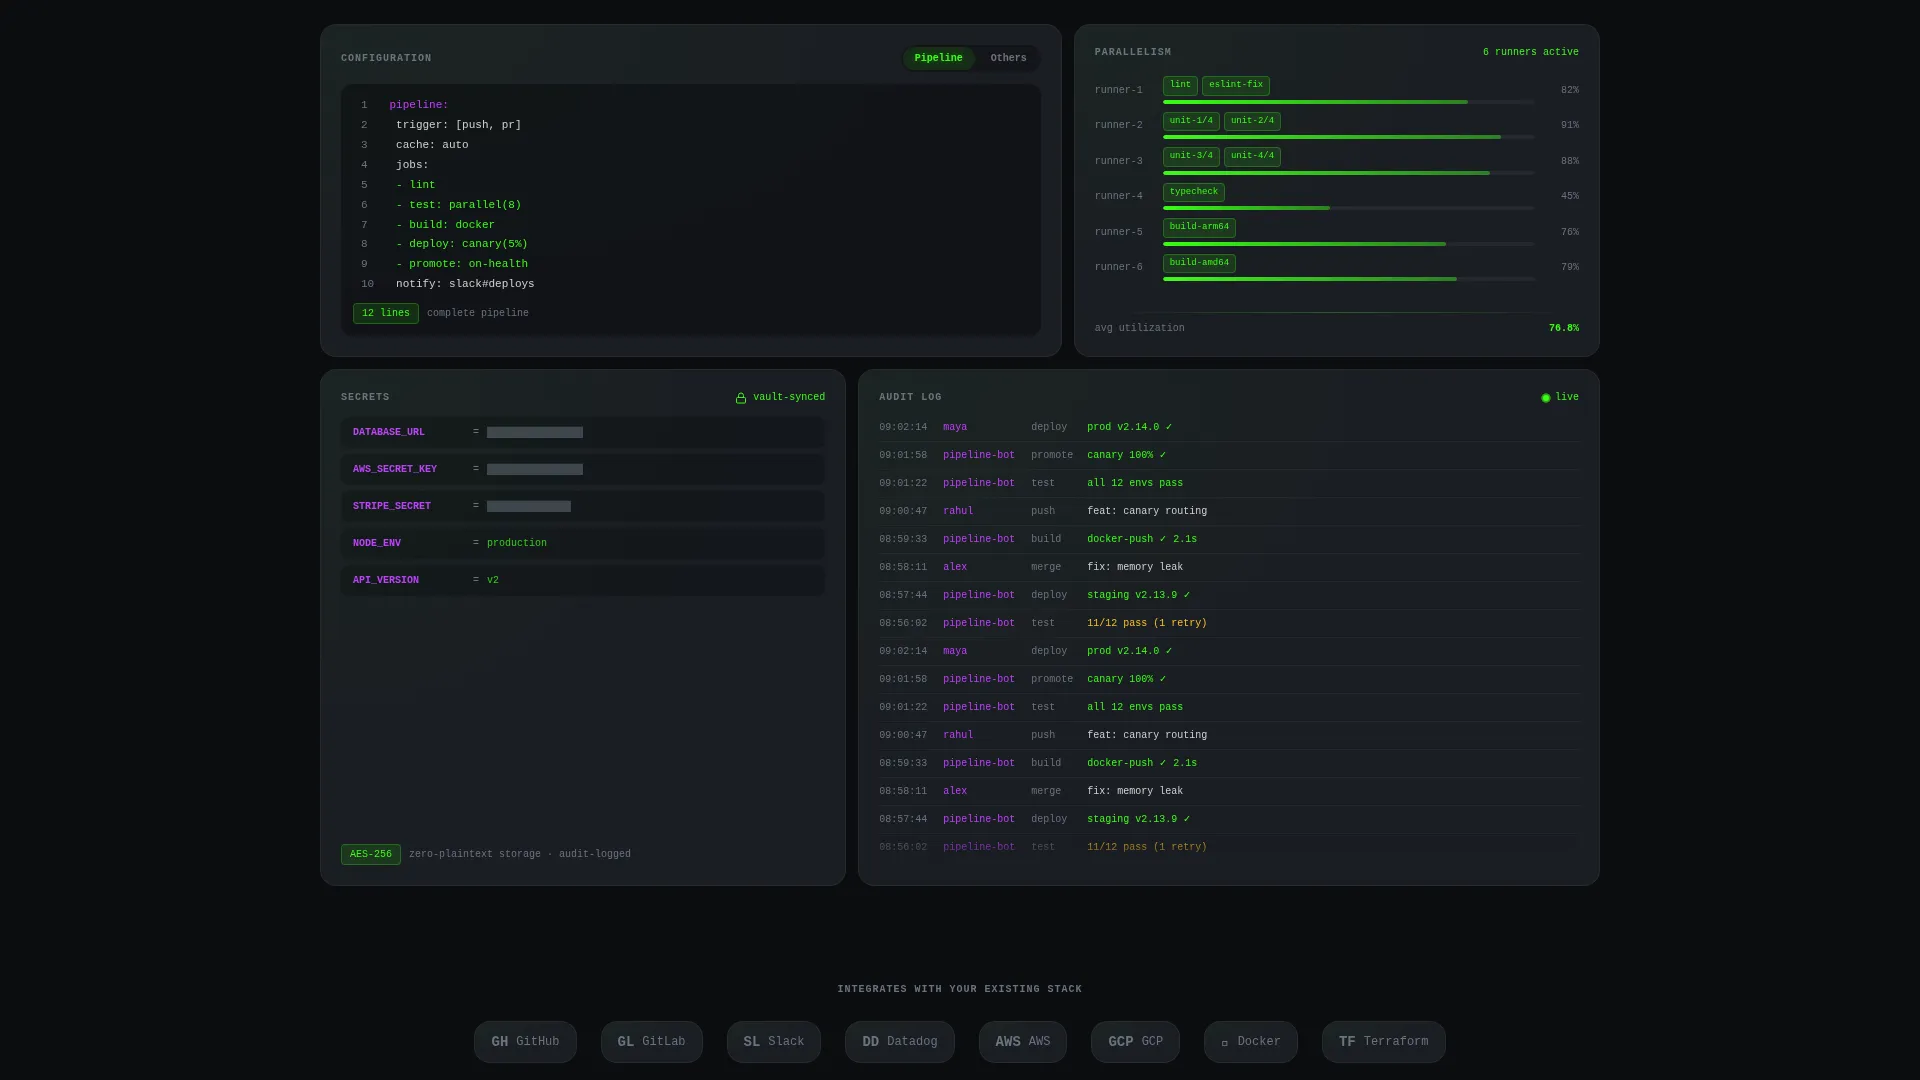Click config line 'notify: slack#deploys'

(465, 284)
